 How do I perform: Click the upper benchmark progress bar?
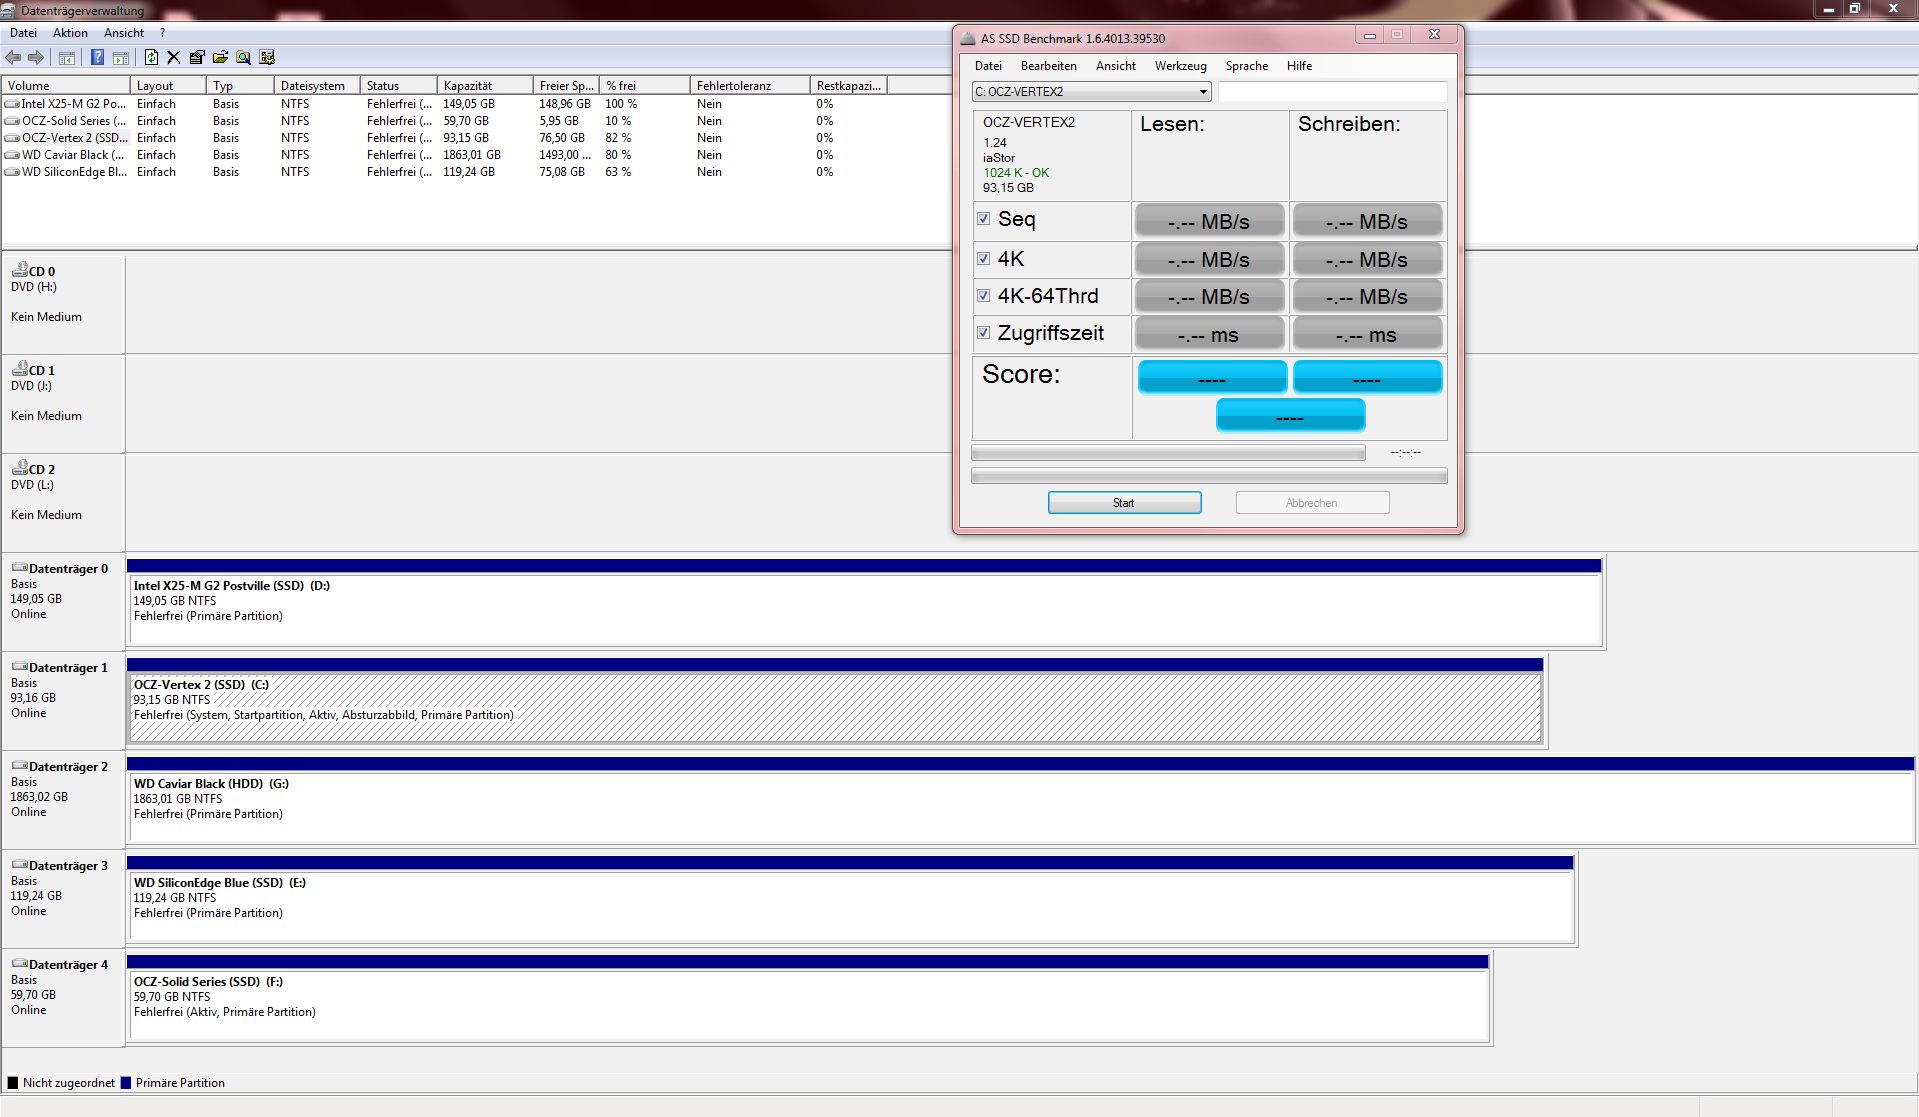click(1168, 453)
